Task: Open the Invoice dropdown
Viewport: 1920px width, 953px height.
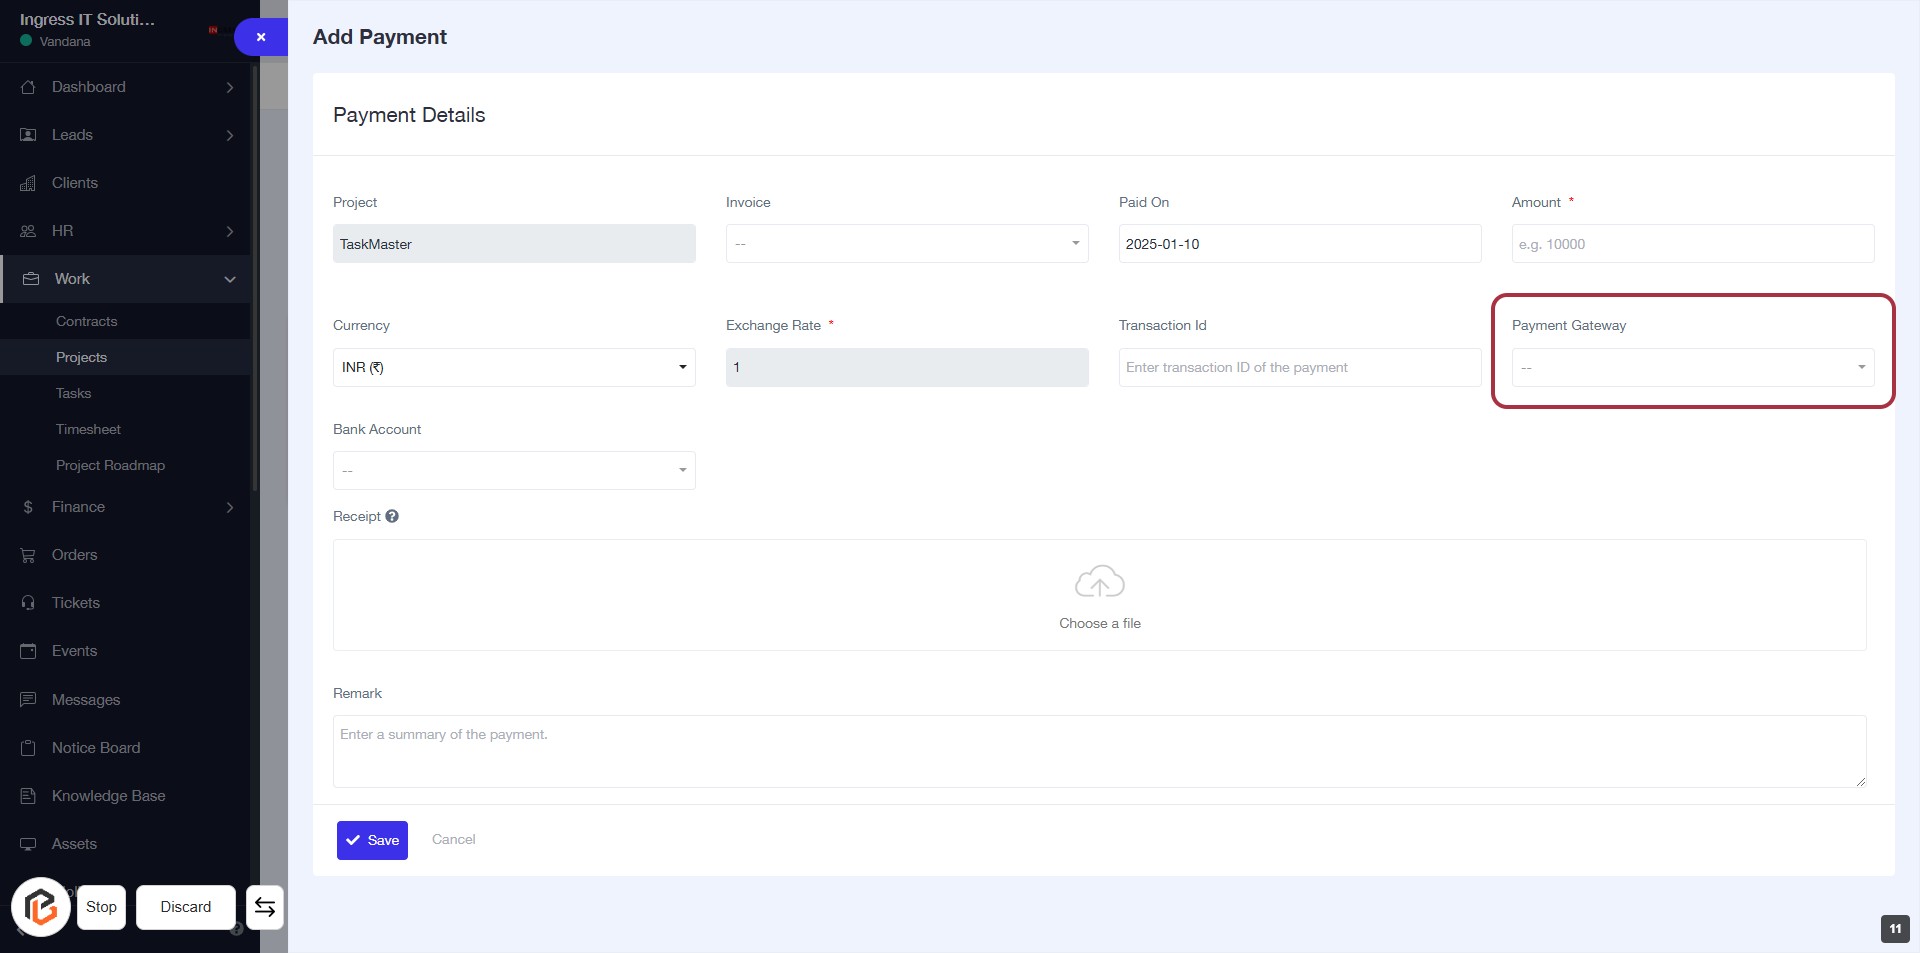Action: [x=906, y=244]
